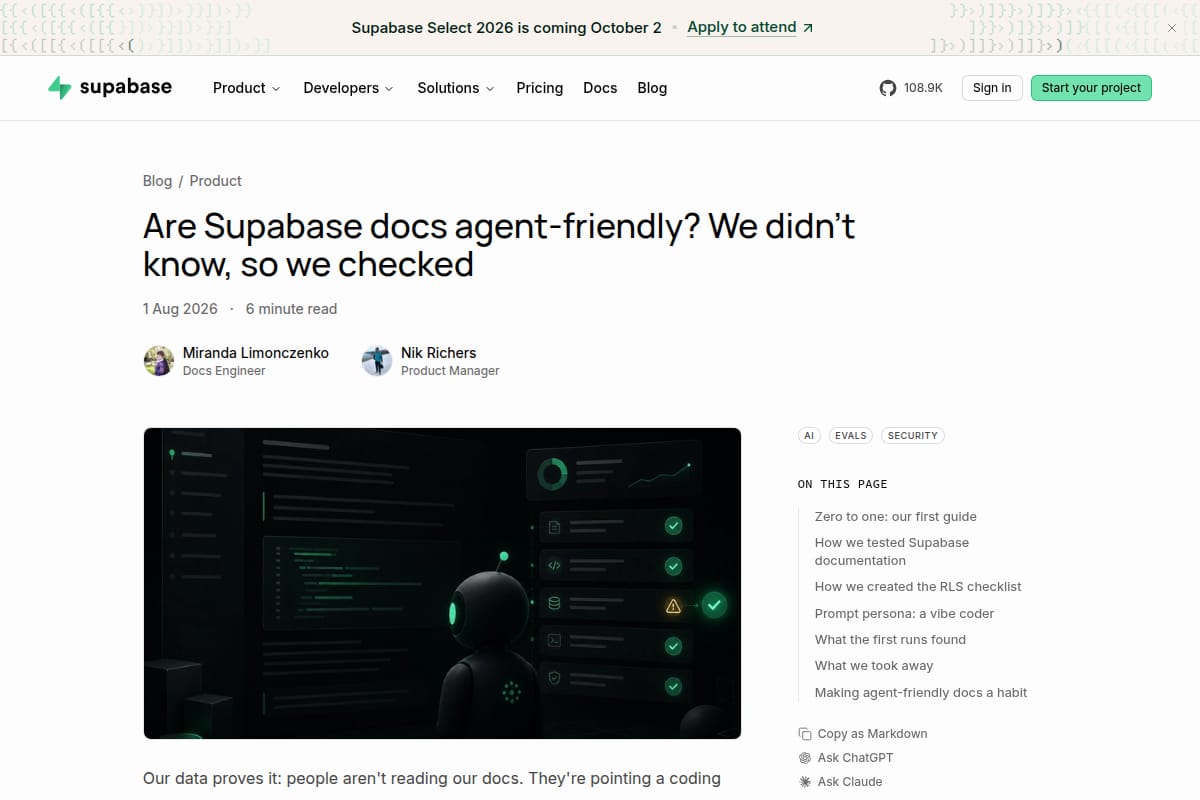This screenshot has width=1200, height=800.
Task: Click the Product breadcrumb link
Action: (x=216, y=181)
